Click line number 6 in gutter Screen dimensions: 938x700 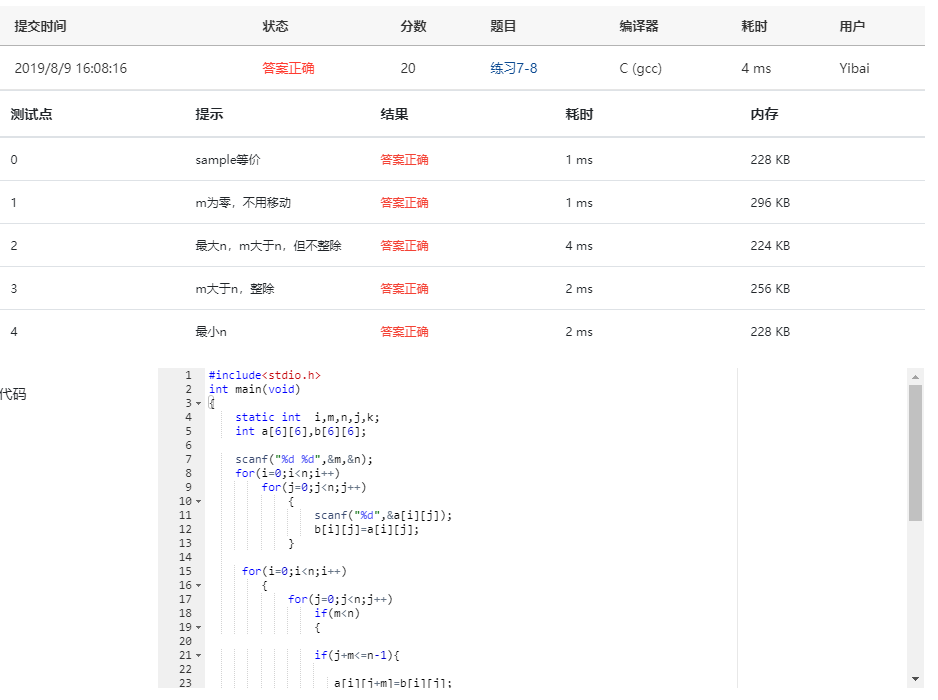click(188, 445)
